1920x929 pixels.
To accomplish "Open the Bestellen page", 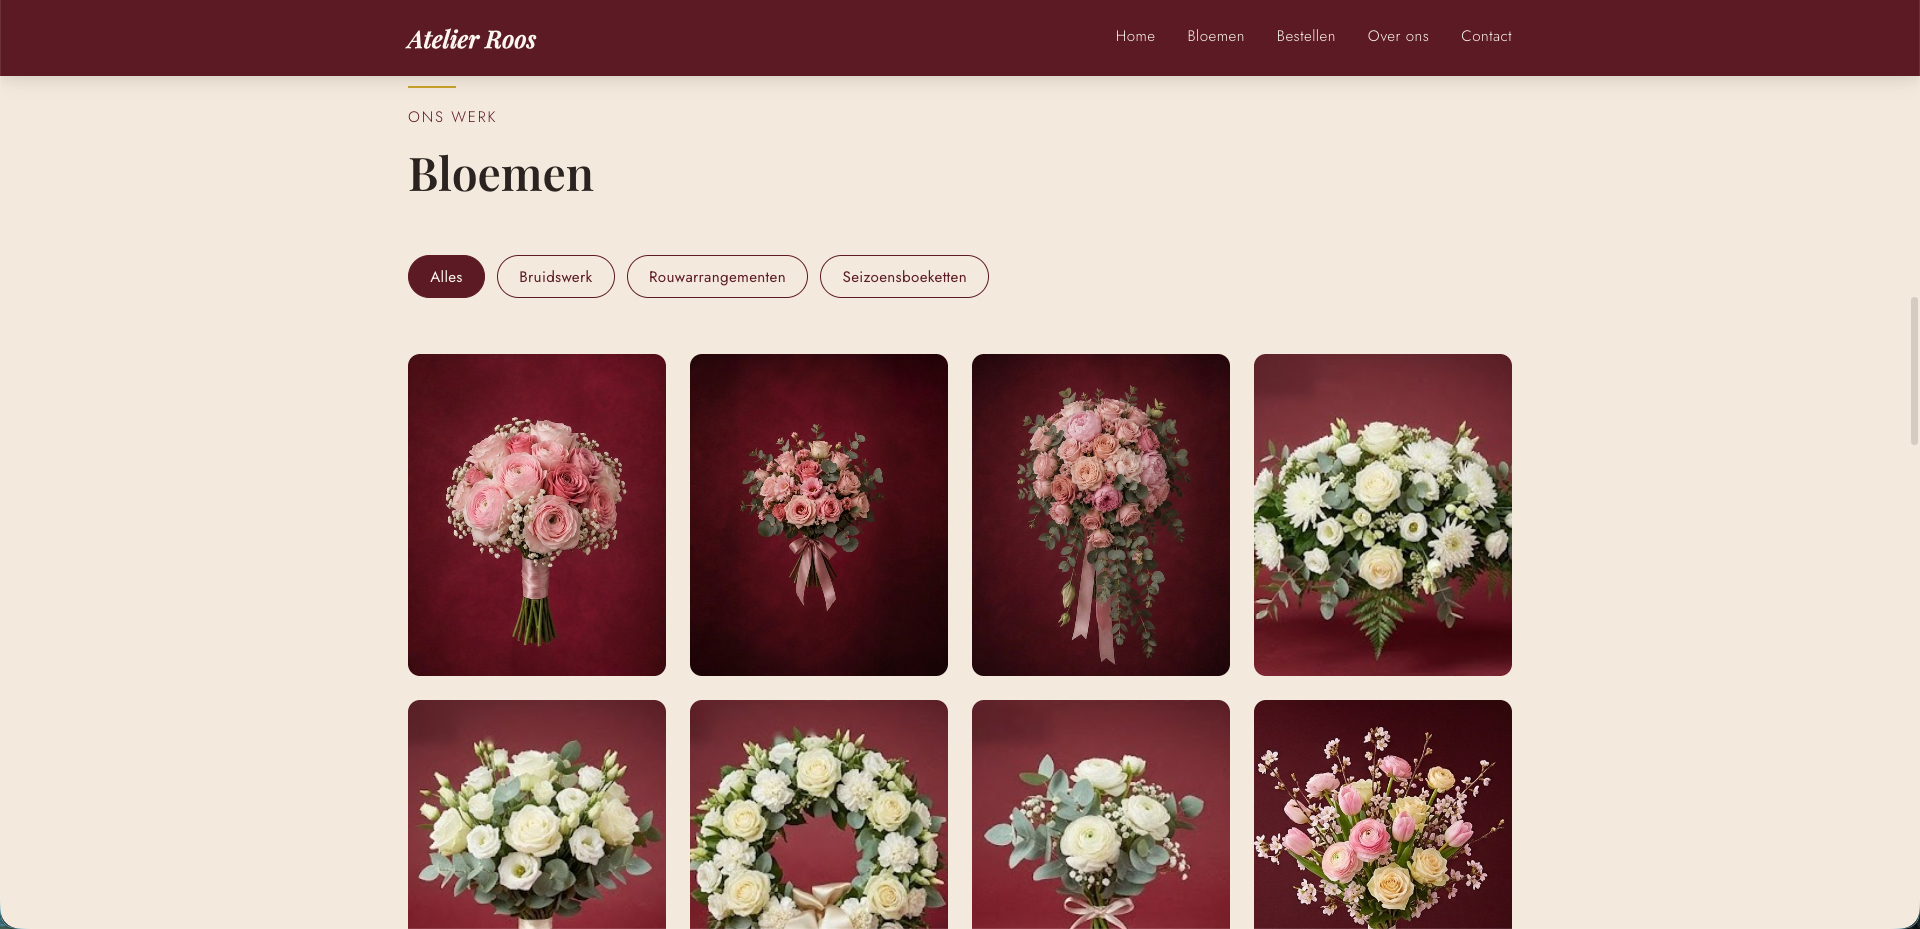I will (x=1305, y=36).
